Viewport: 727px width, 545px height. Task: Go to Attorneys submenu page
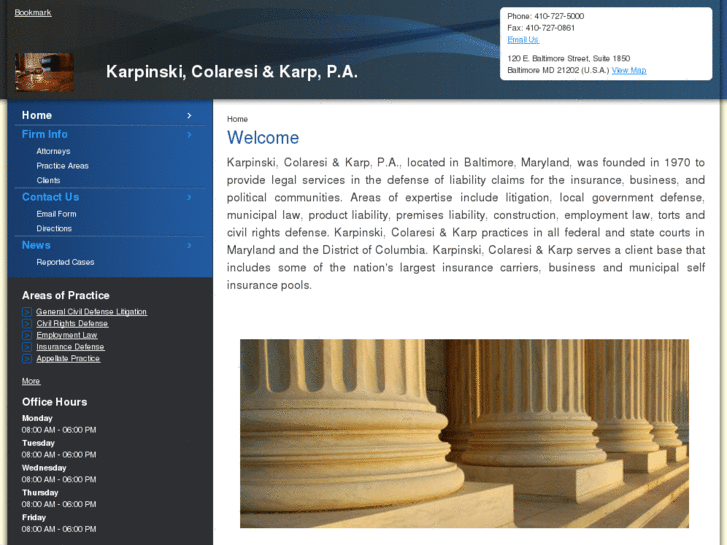(x=53, y=151)
